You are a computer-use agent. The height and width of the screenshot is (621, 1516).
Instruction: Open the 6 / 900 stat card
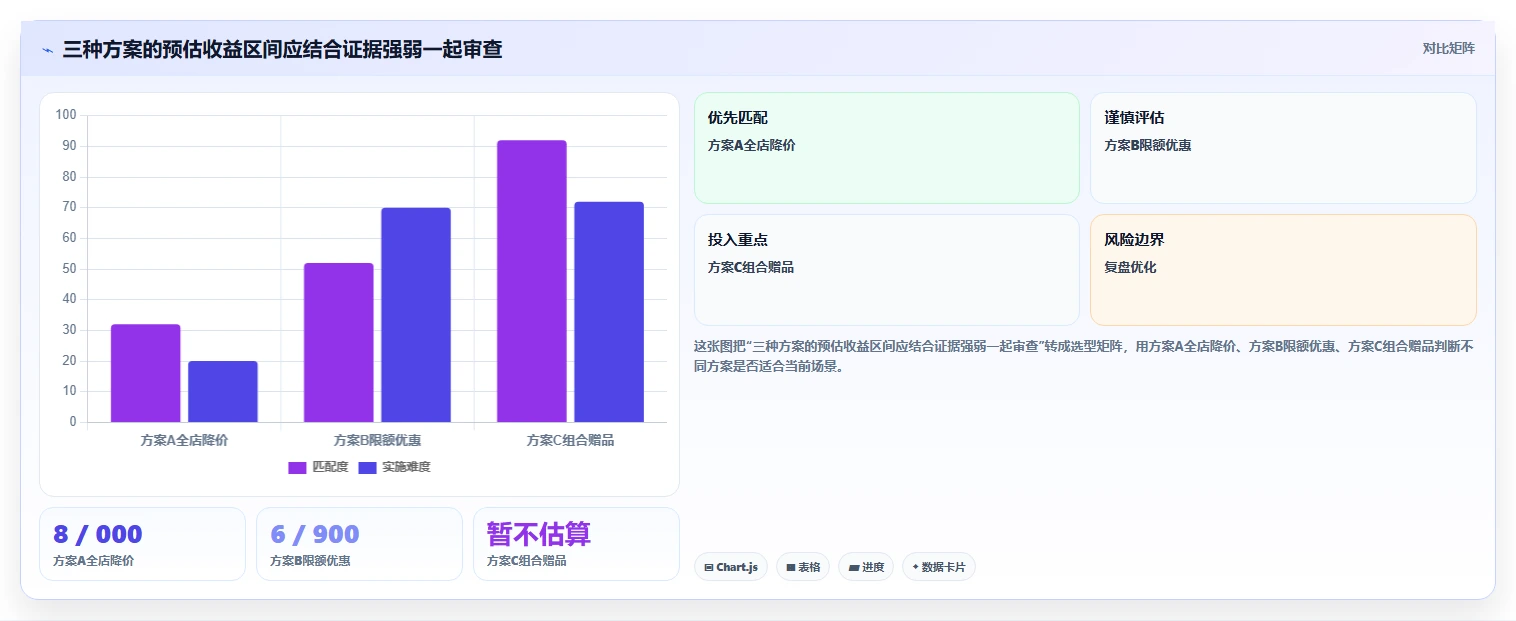pyautogui.click(x=359, y=544)
